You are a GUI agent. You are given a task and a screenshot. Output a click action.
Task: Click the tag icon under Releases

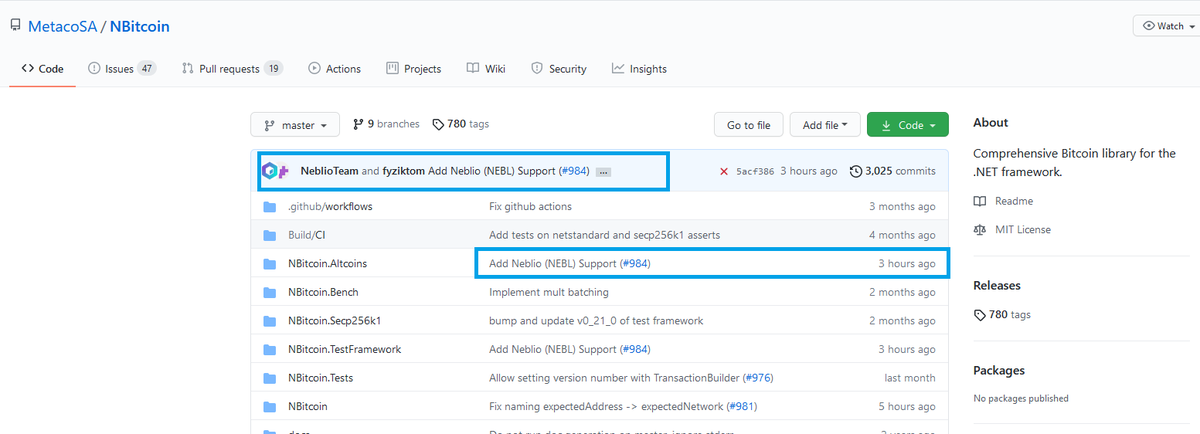(x=980, y=314)
